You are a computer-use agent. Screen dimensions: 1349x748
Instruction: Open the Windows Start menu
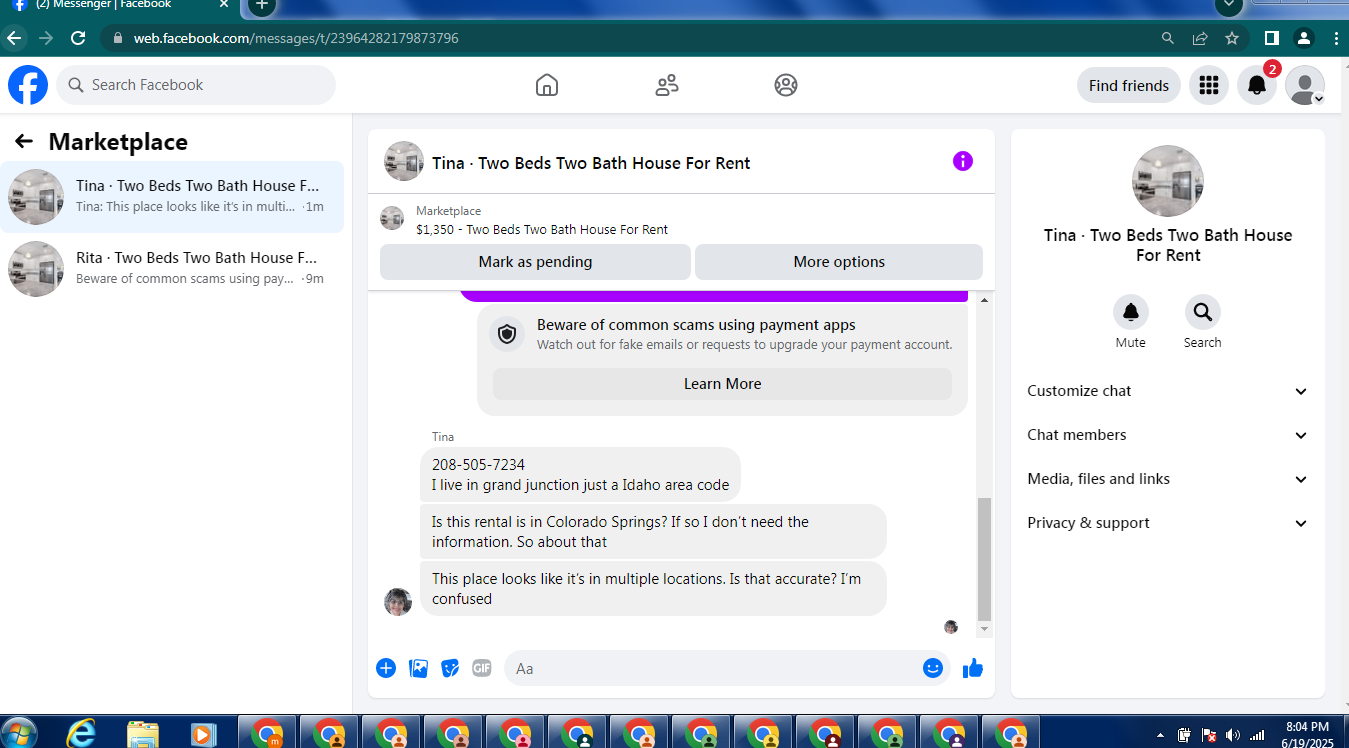19,733
